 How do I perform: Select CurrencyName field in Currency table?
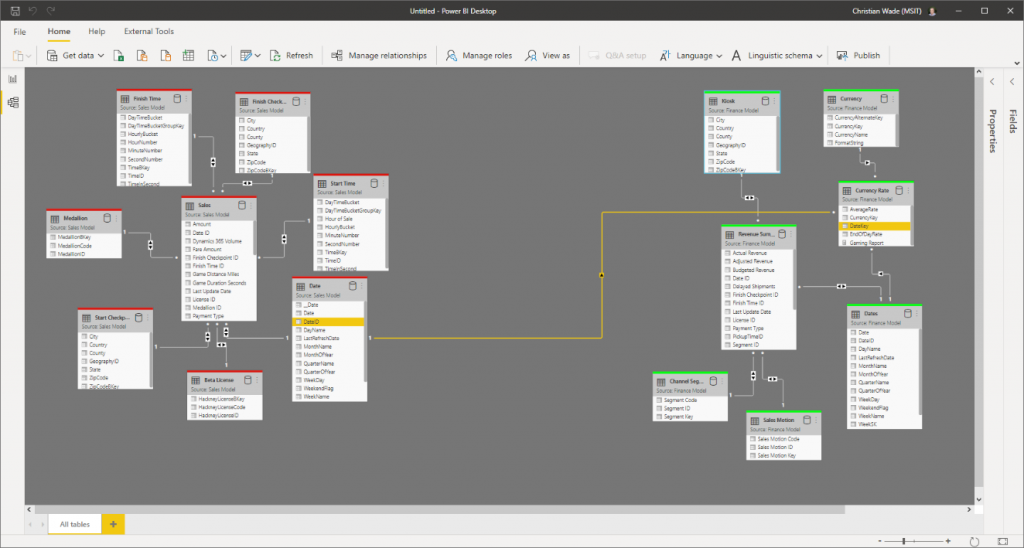click(x=859, y=135)
